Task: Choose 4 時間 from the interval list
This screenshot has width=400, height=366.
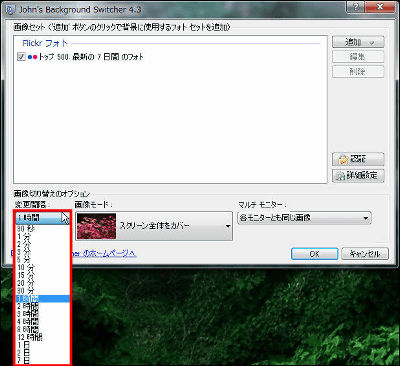Action: 43,322
